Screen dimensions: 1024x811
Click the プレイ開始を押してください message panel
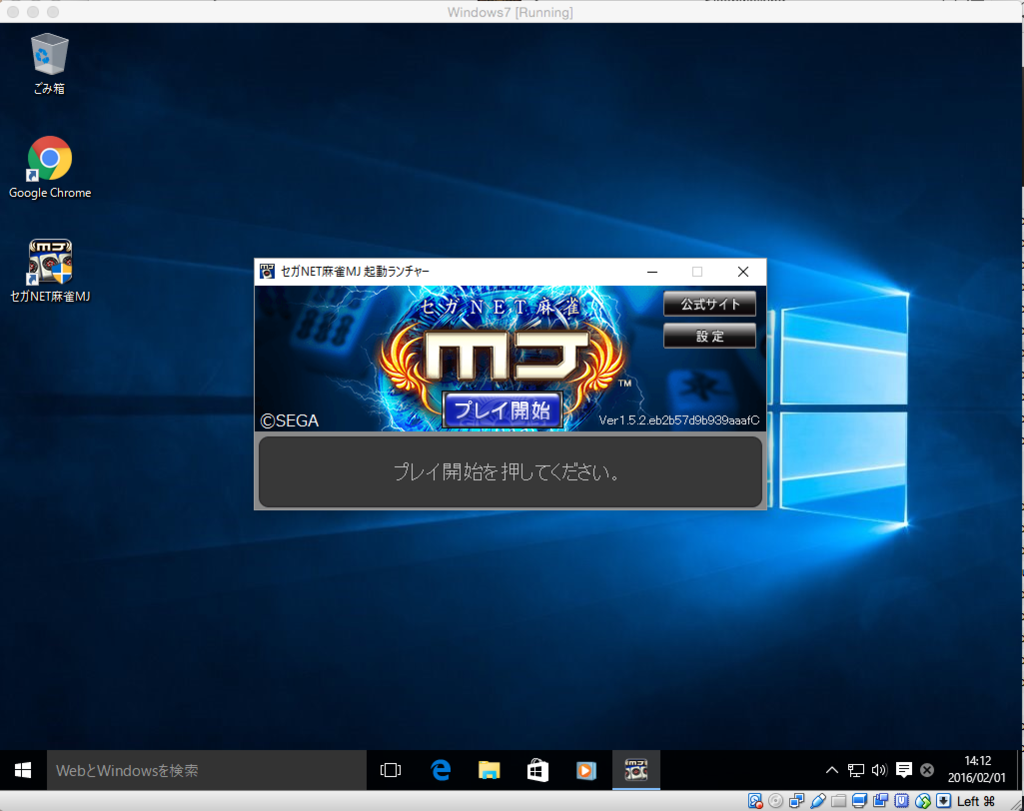(x=510, y=471)
